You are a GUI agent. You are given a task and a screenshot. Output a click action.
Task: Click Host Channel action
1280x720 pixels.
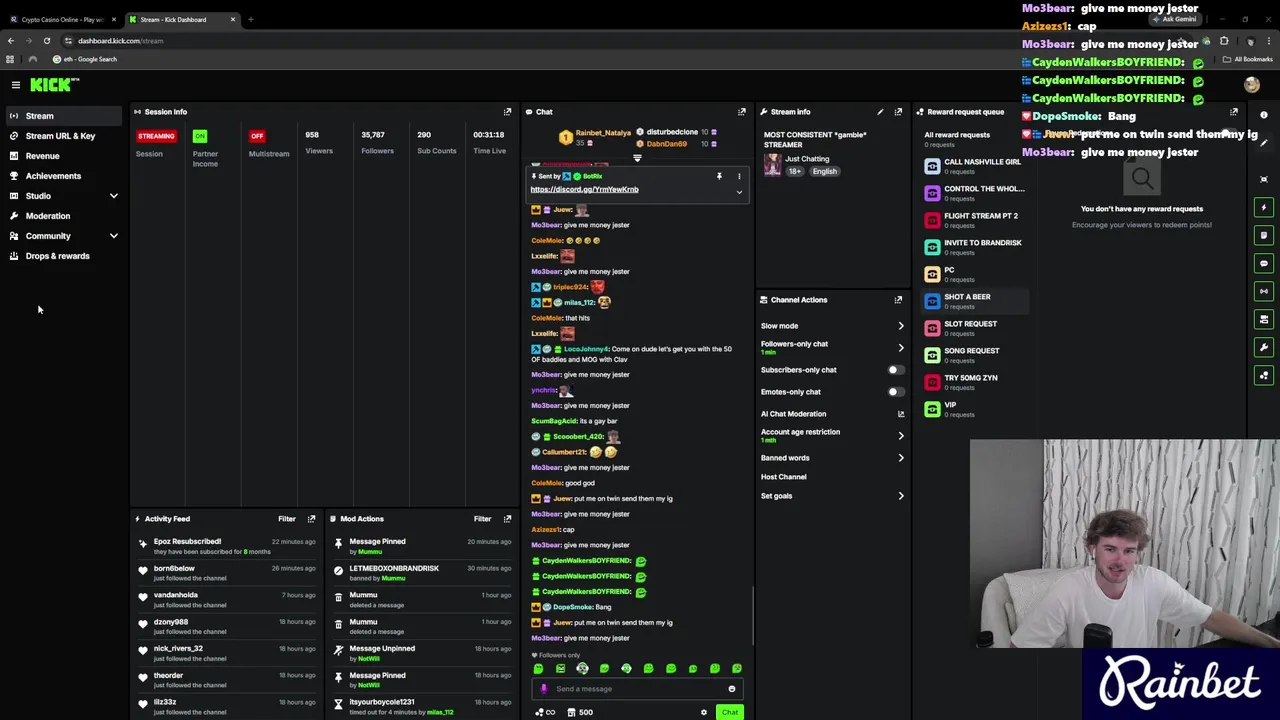click(784, 477)
